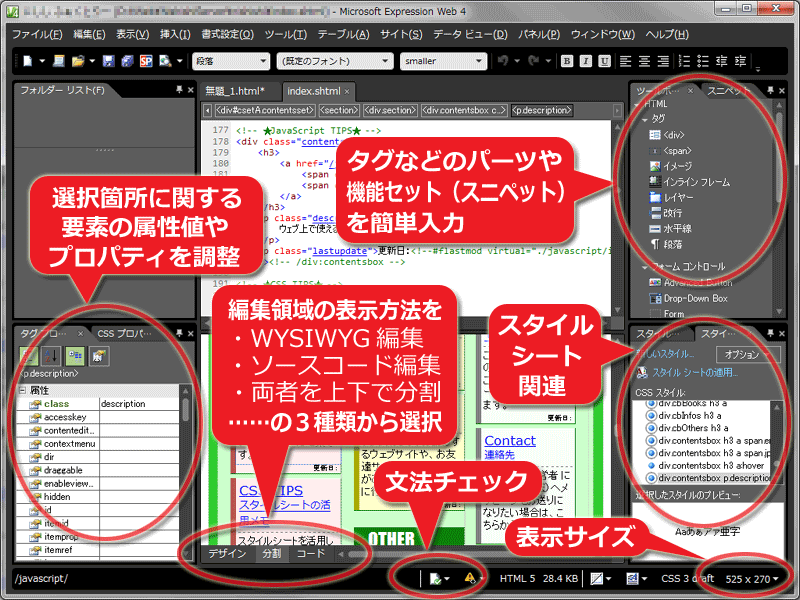
Task: Click the Save All icon
Action: pyautogui.click(x=127, y=61)
